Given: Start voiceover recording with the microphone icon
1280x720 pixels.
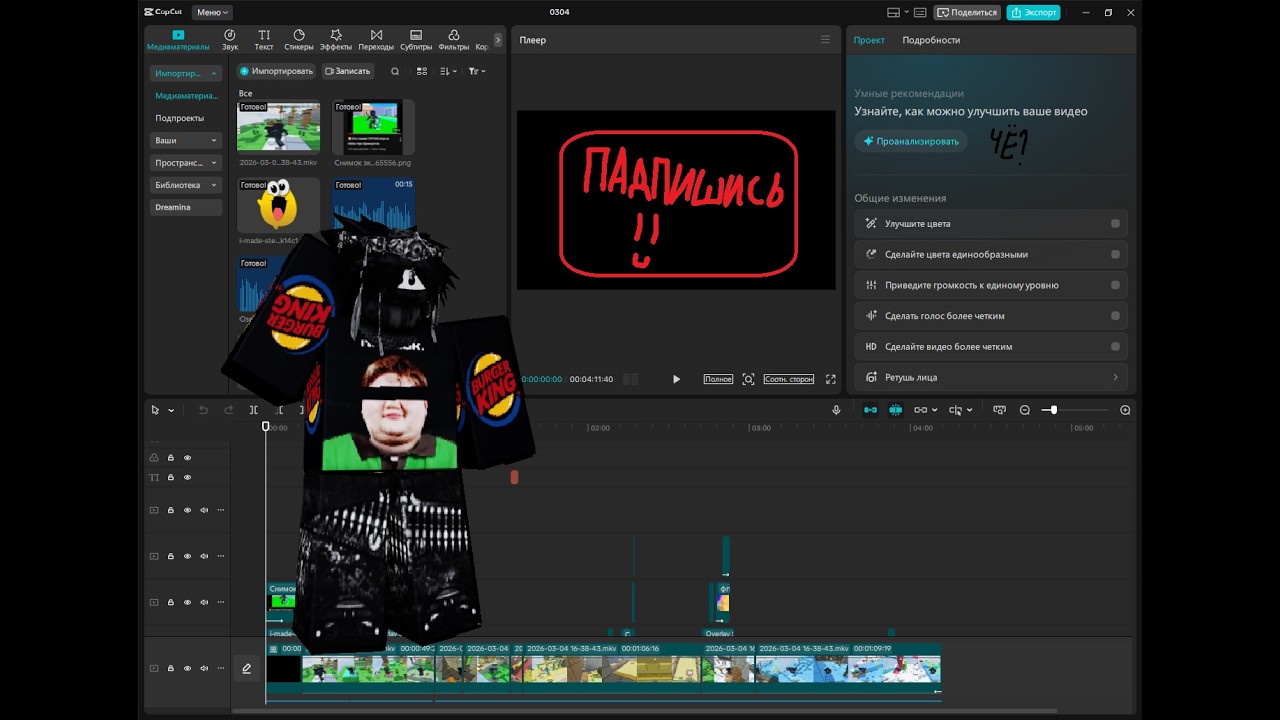Looking at the screenshot, I should click(x=837, y=410).
